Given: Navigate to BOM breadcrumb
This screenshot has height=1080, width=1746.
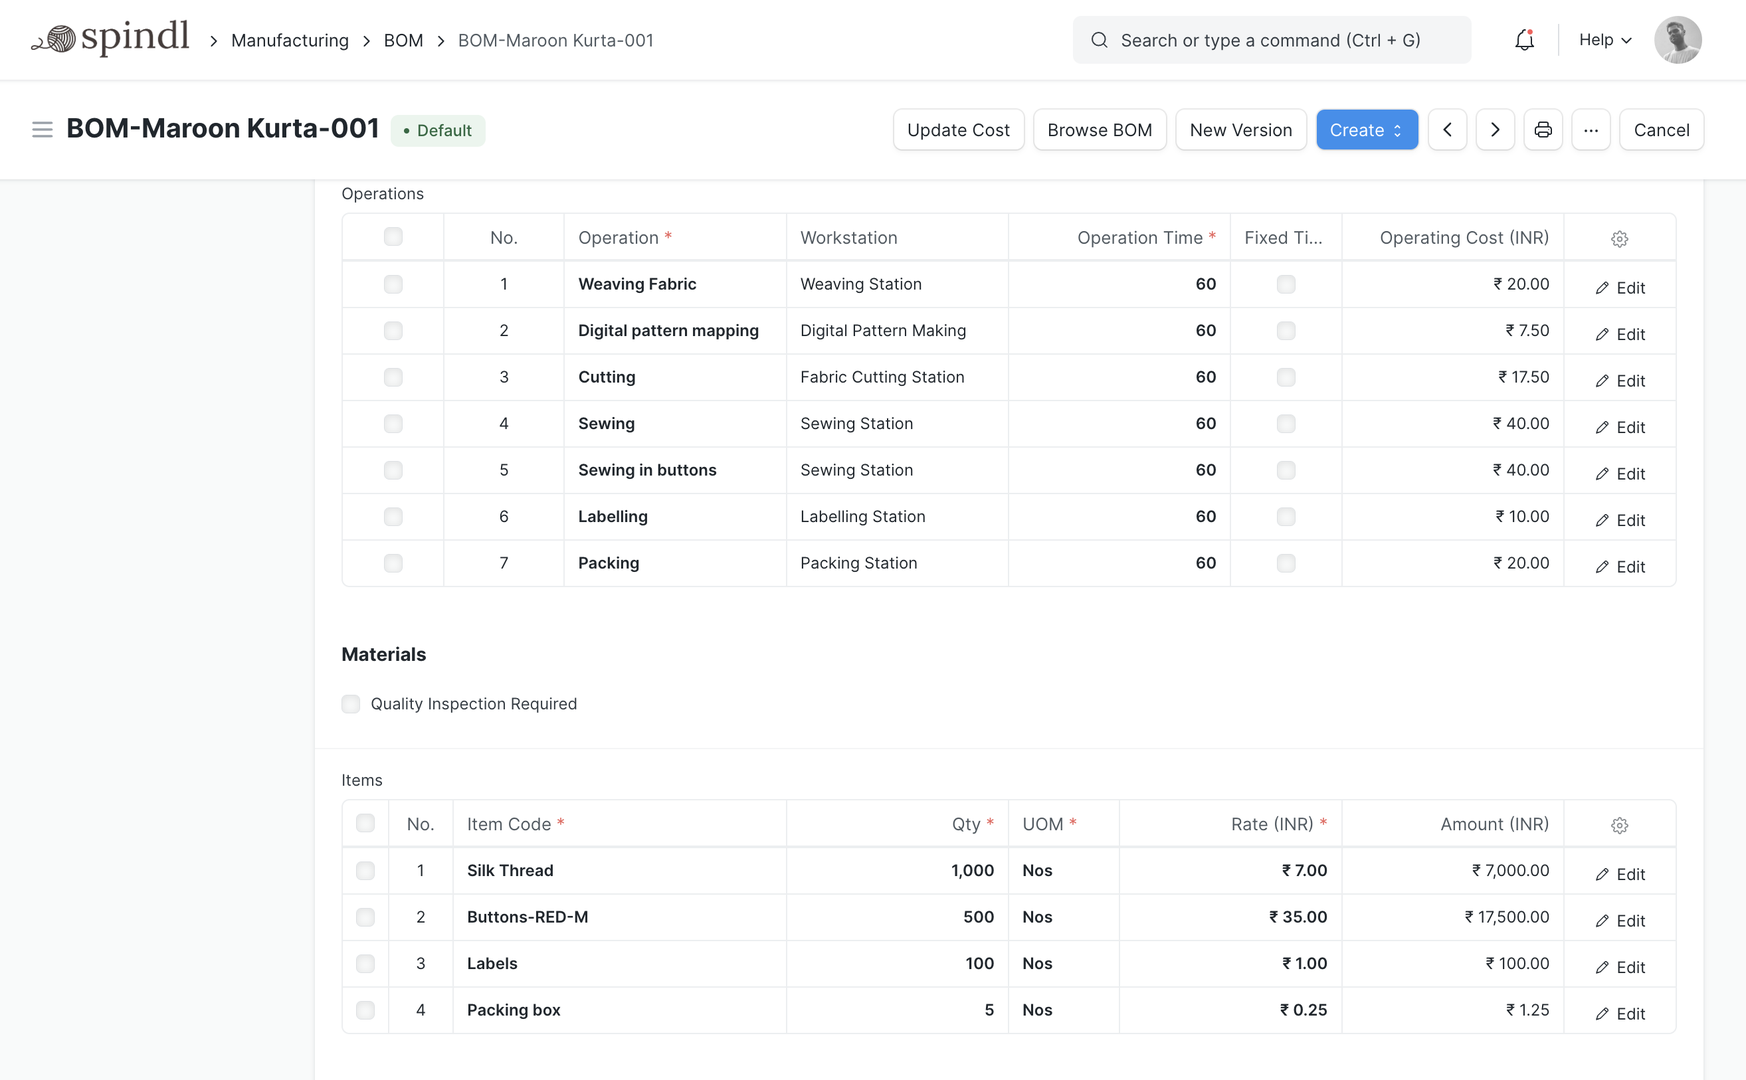Looking at the screenshot, I should tap(403, 41).
